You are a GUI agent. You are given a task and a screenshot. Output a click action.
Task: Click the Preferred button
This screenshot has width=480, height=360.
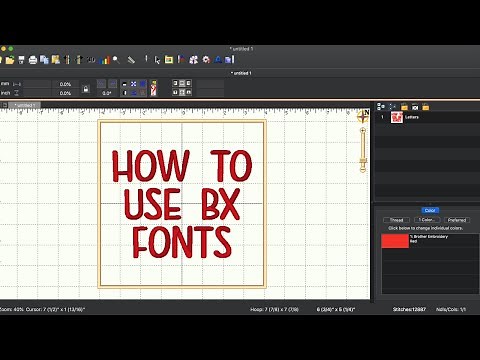pyautogui.click(x=457, y=220)
